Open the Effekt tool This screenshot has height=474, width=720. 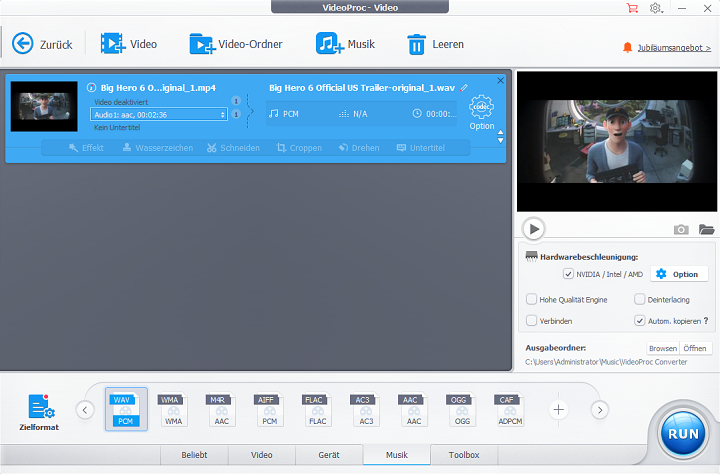point(86,148)
